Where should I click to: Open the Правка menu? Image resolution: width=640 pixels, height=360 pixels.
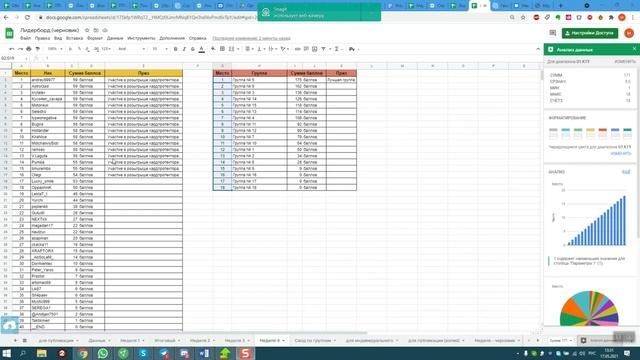[x=42, y=38]
